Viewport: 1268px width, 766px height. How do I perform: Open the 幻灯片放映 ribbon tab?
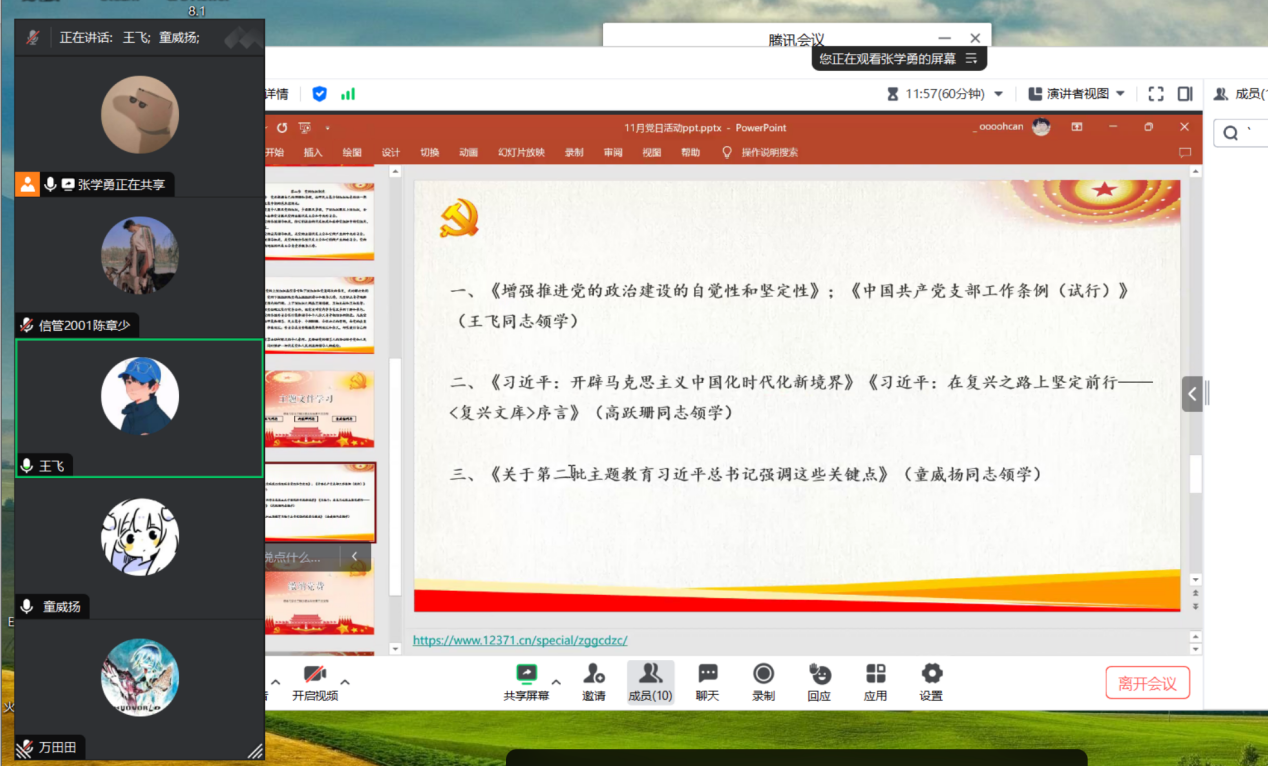(x=521, y=153)
